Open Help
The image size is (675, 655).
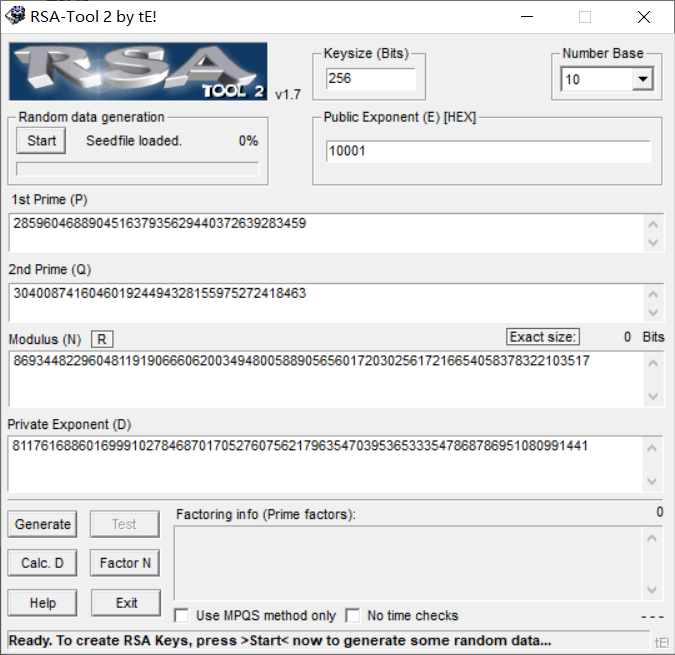tap(42, 602)
